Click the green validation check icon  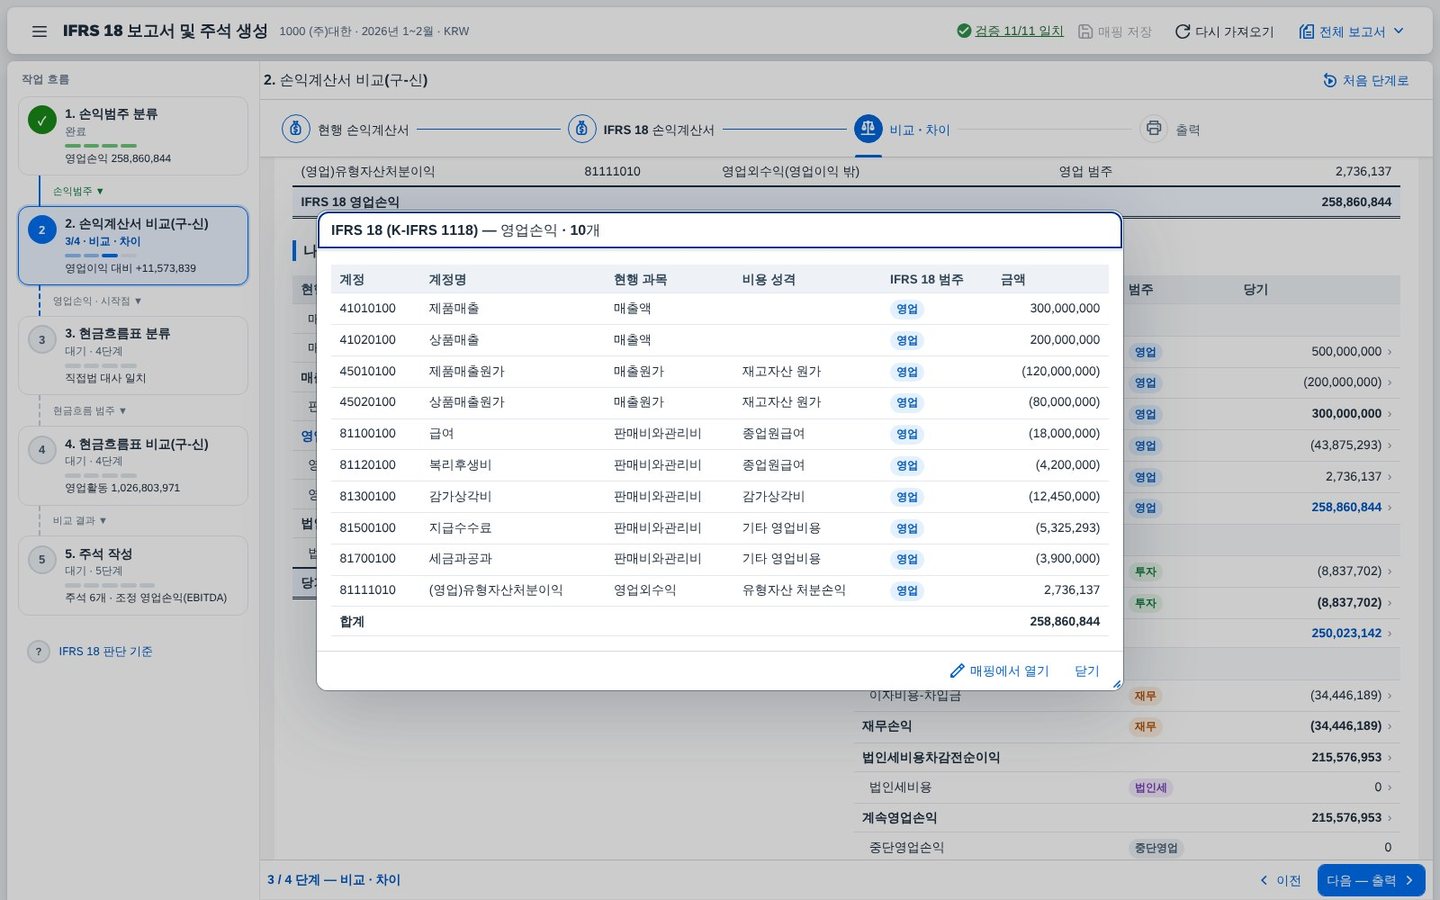[964, 31]
